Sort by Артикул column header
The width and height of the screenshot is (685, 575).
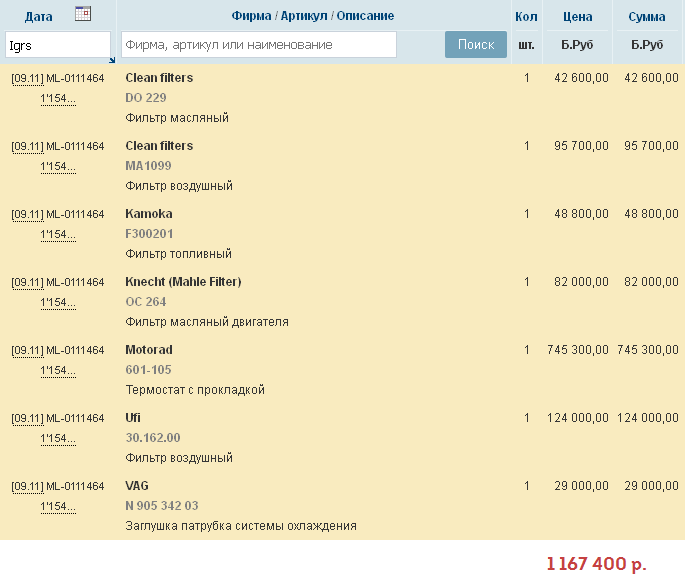pyautogui.click(x=304, y=16)
